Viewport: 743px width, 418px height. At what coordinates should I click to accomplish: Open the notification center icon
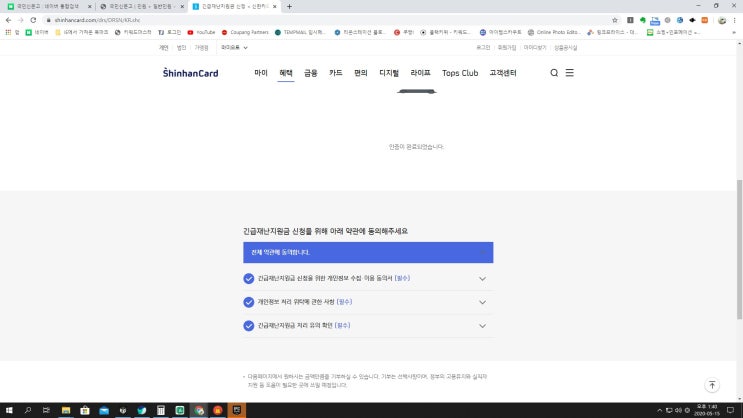(x=730, y=410)
